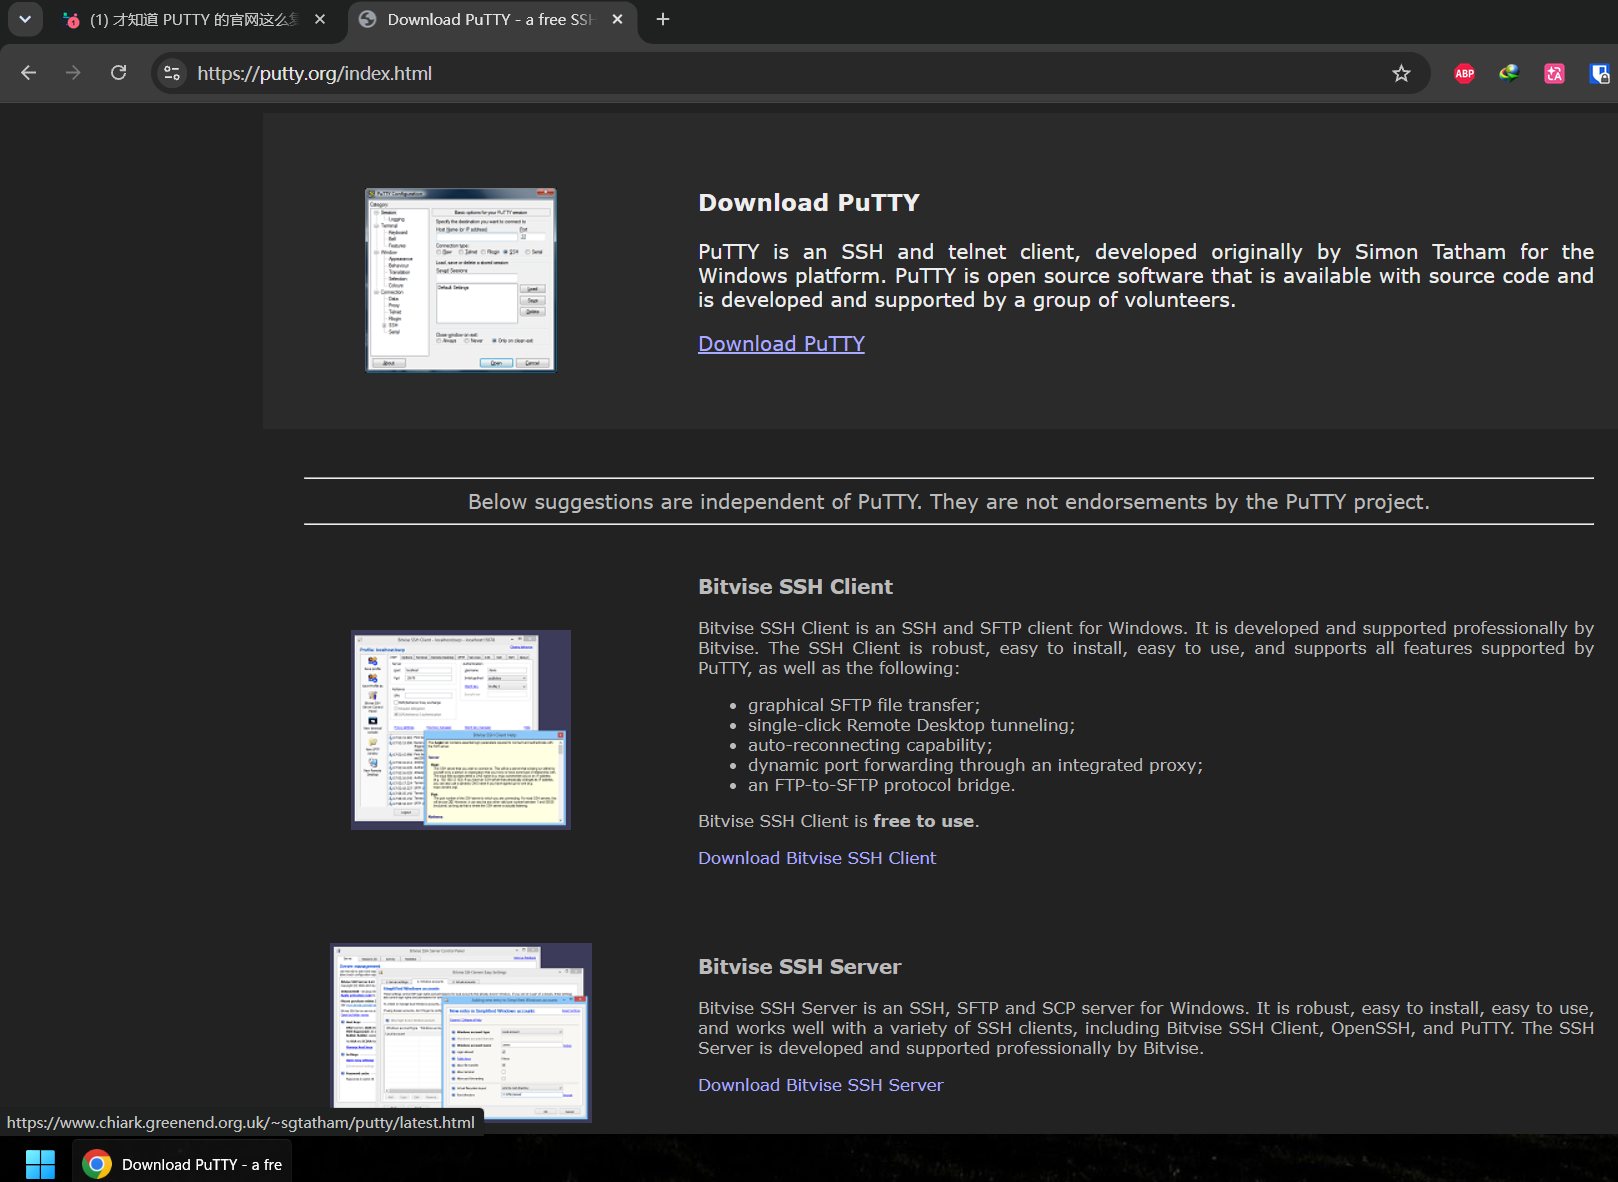
Task: Click the 'an FTP-to-SFTP protocol bridge.' list item
Action: (882, 785)
